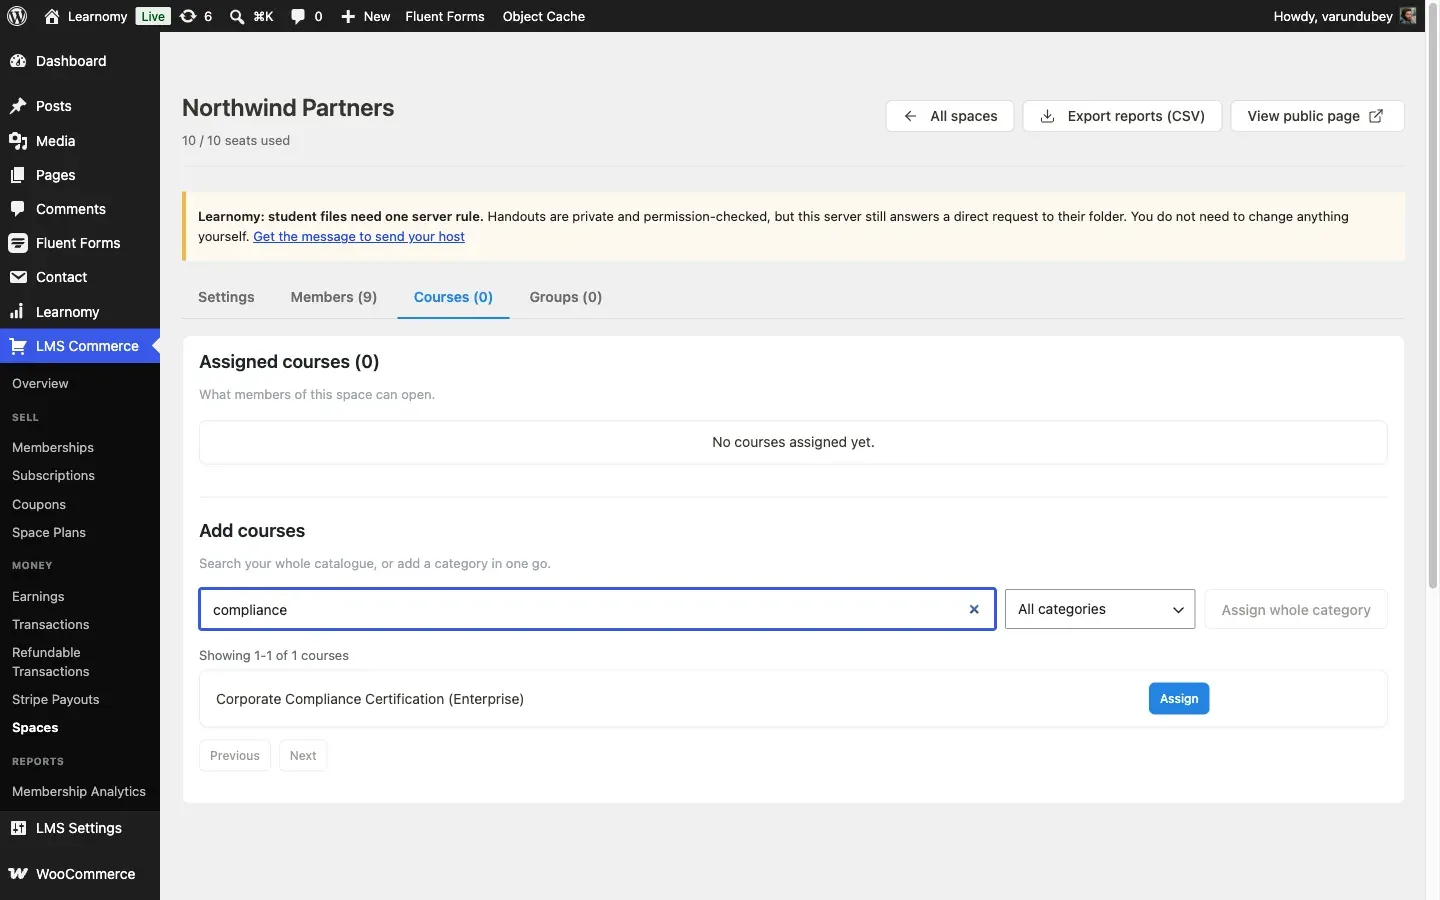Image resolution: width=1440 pixels, height=900 pixels.
Task: Open Transactions in the sidebar
Action: point(51,624)
